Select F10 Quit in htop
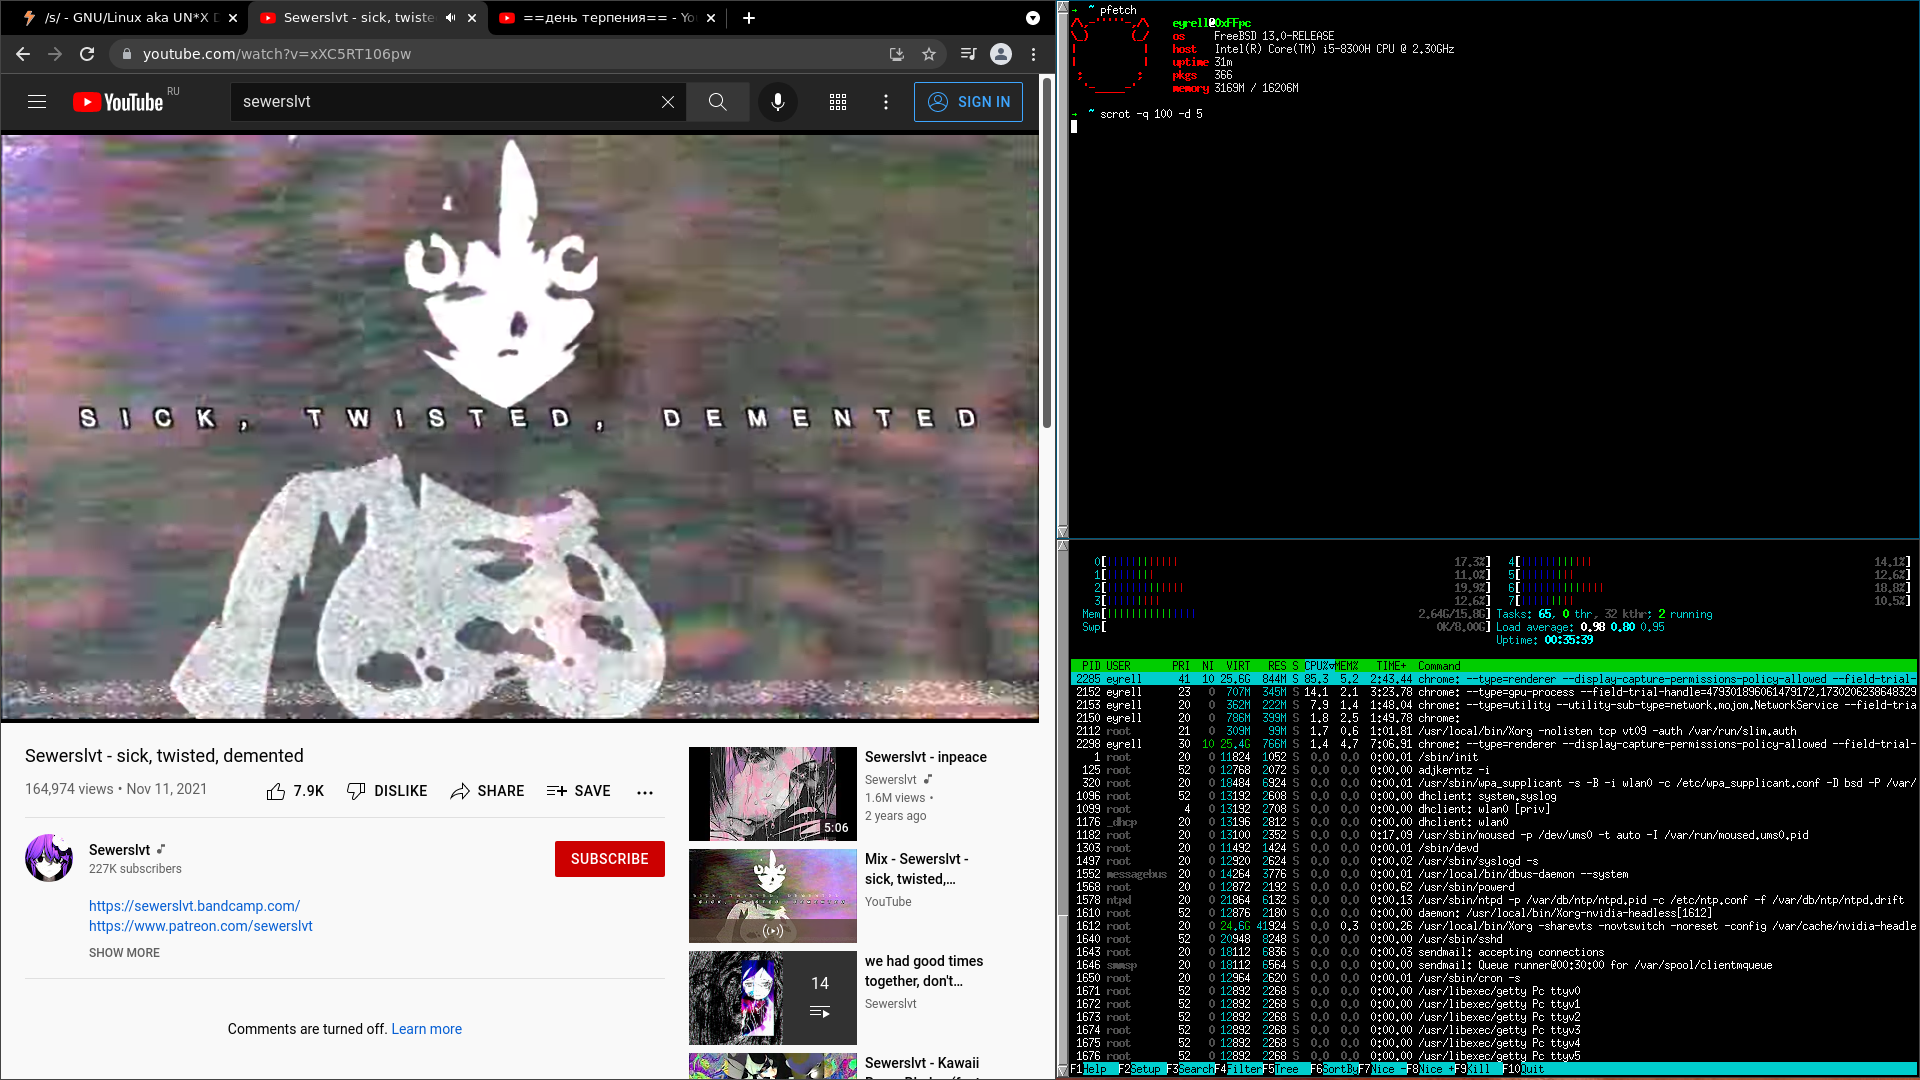Image resolution: width=1920 pixels, height=1080 pixels. [1524, 1069]
